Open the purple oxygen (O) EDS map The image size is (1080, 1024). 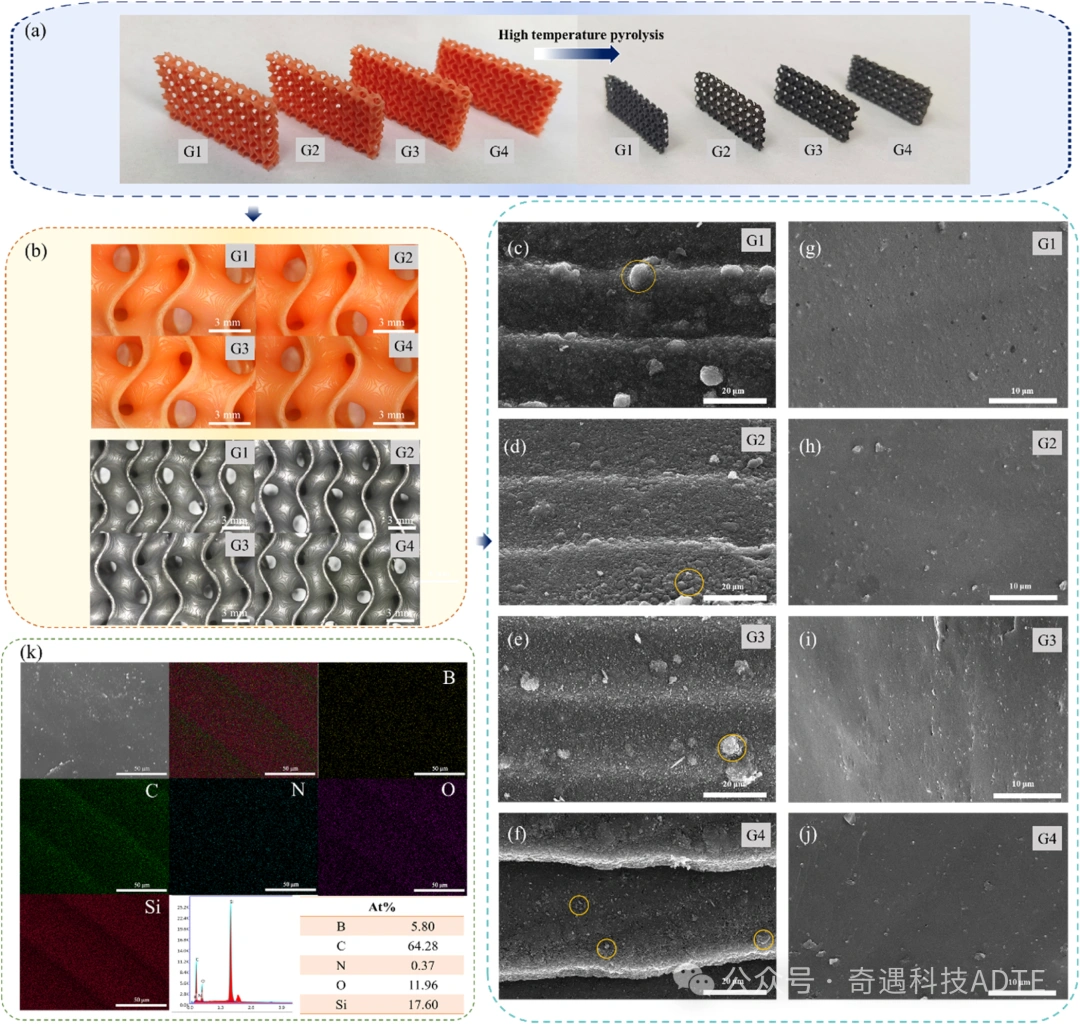coord(393,836)
